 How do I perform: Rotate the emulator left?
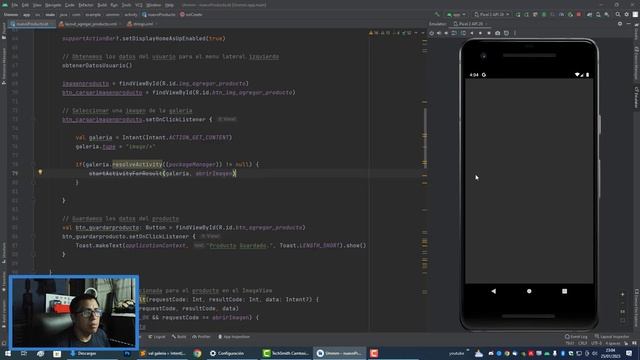pyautogui.click(x=454, y=33)
